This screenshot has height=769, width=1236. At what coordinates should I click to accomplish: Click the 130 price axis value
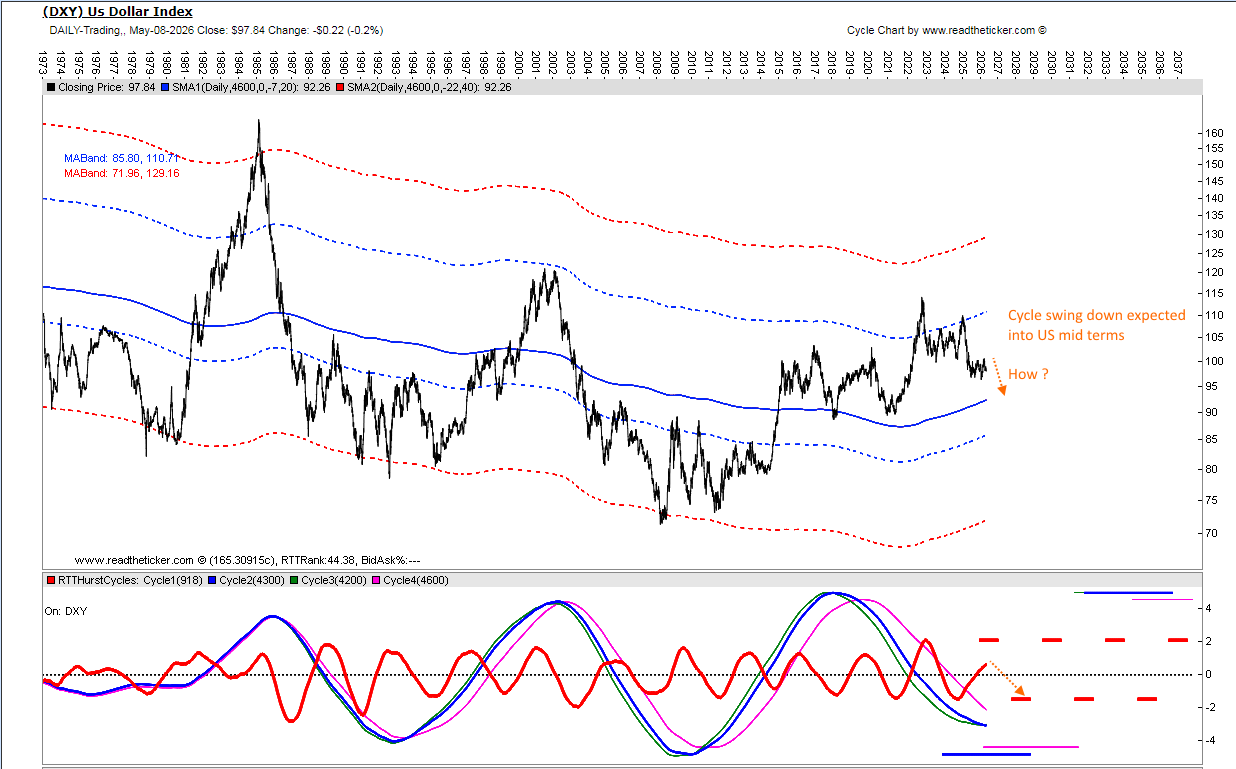click(1212, 234)
